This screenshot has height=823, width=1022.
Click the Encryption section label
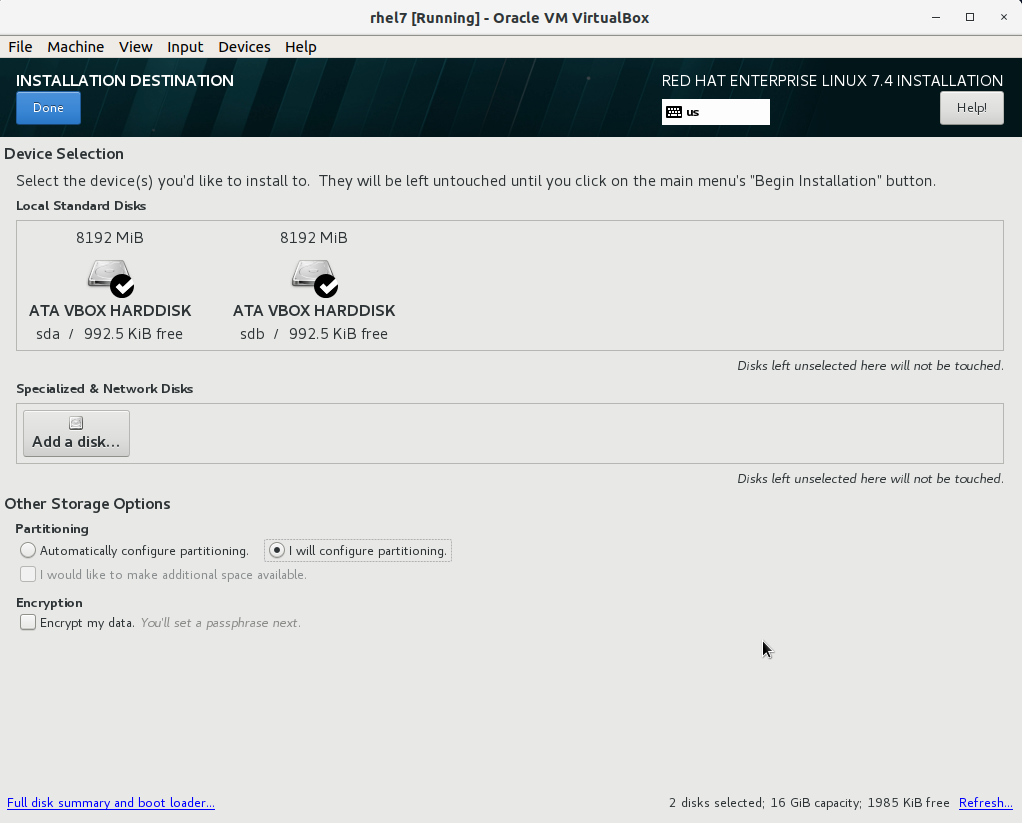[50, 603]
